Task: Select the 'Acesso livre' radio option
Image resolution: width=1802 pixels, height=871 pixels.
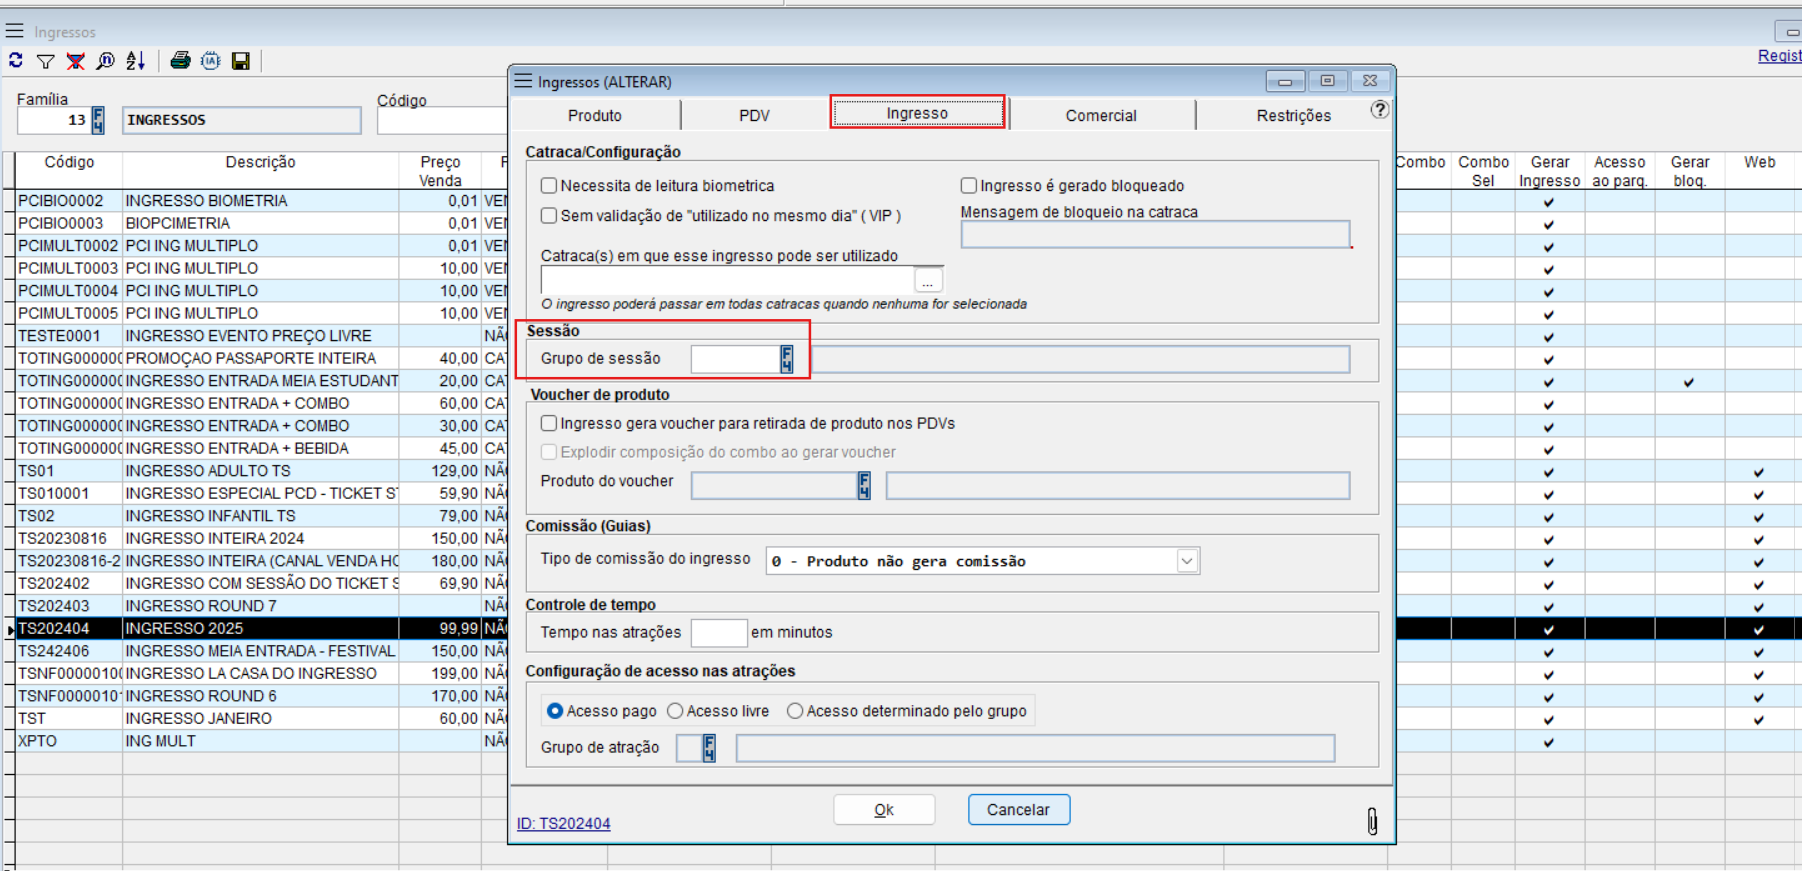Action: 675,711
